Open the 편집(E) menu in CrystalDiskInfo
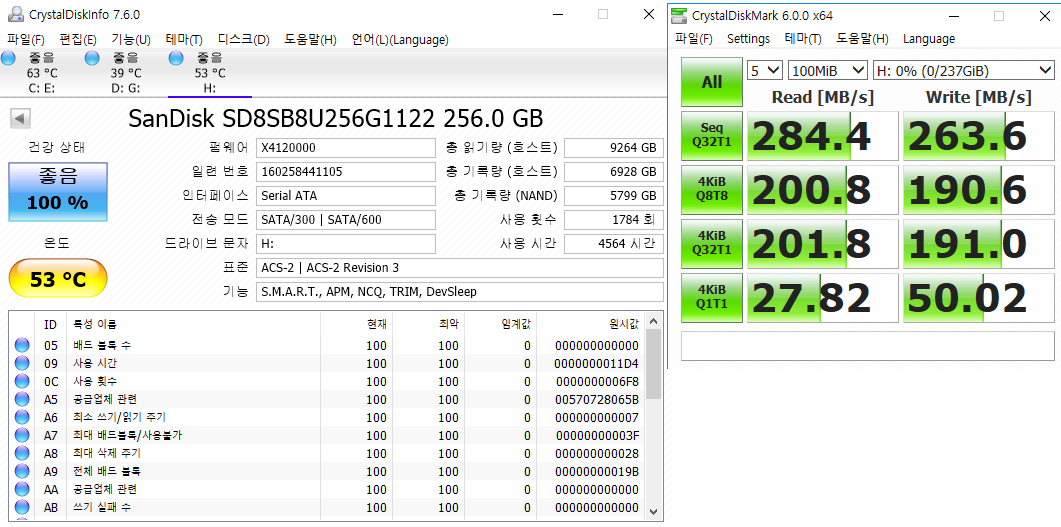This screenshot has width=1061, height=527. tap(78, 40)
